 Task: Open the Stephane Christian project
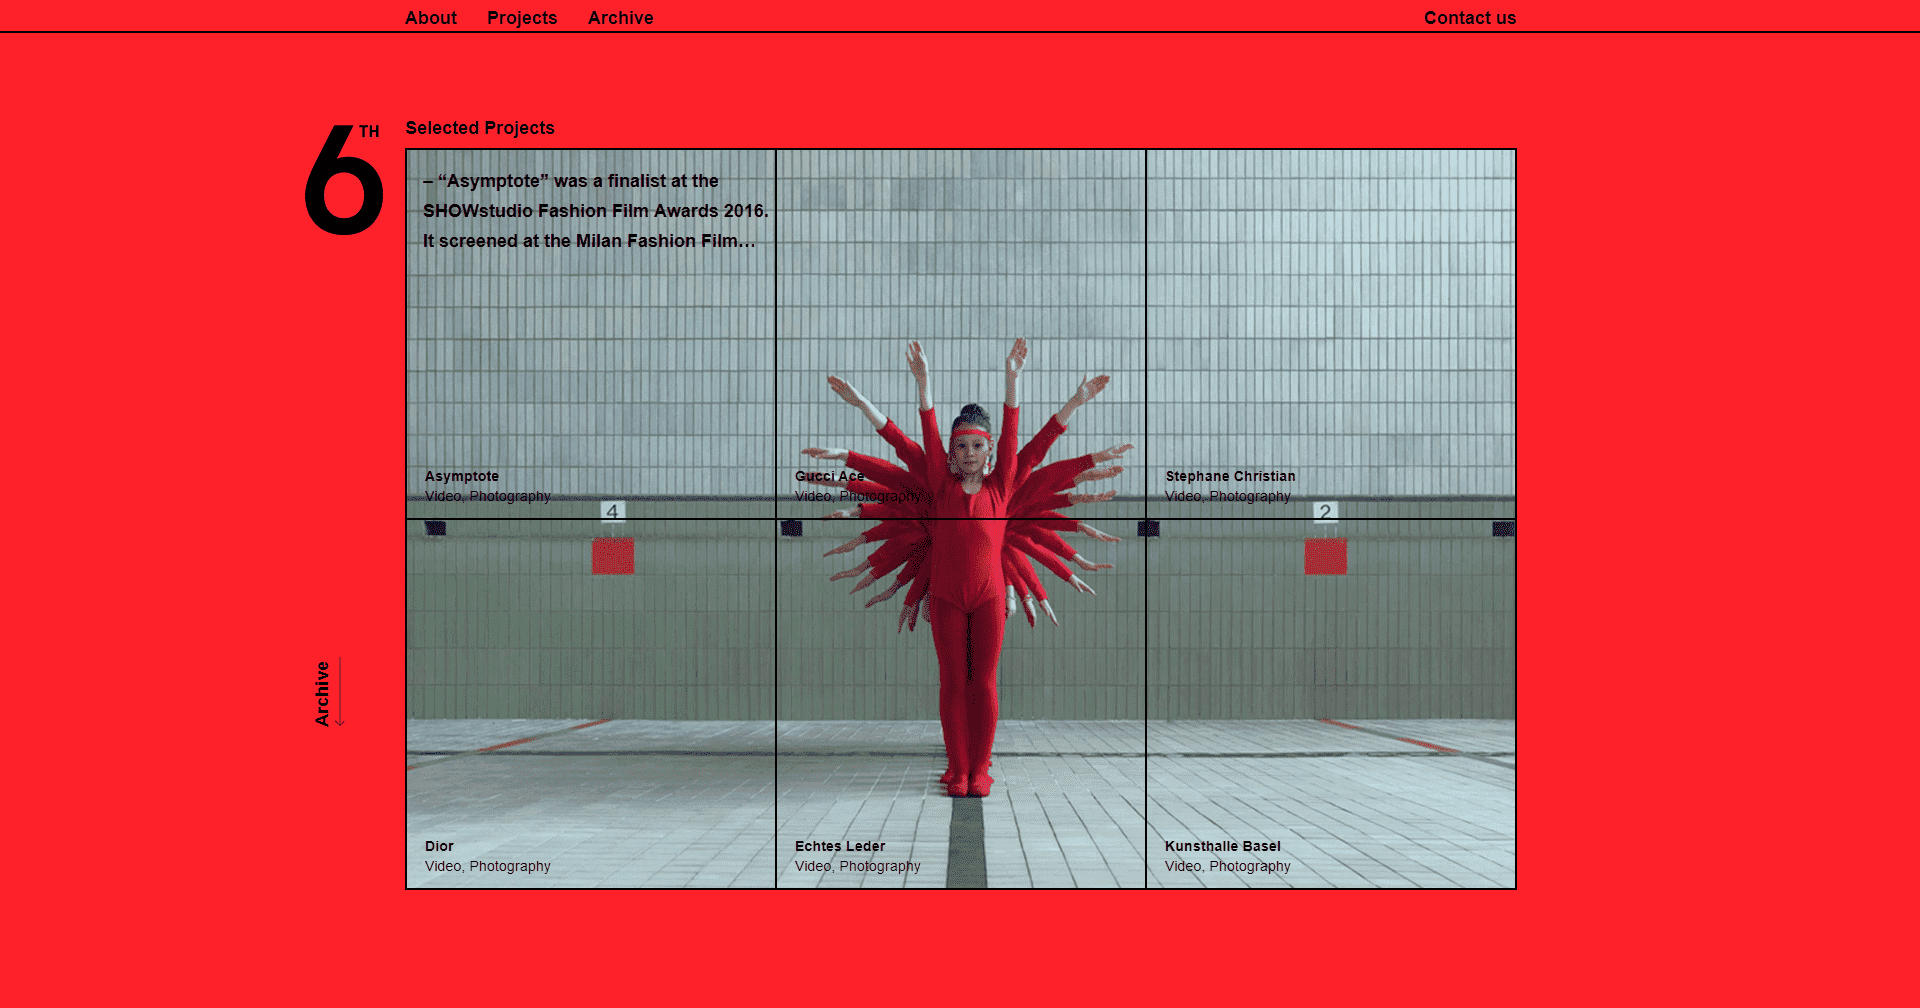point(1230,476)
